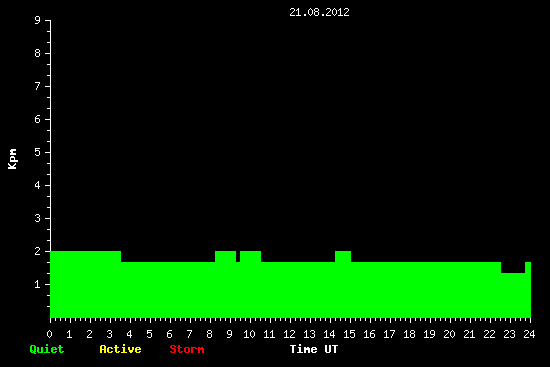Click the date label 21.08.2012

pos(319,12)
